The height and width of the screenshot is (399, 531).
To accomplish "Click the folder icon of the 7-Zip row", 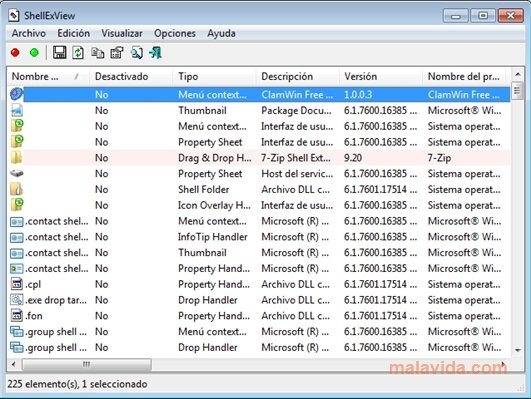I will [17, 158].
